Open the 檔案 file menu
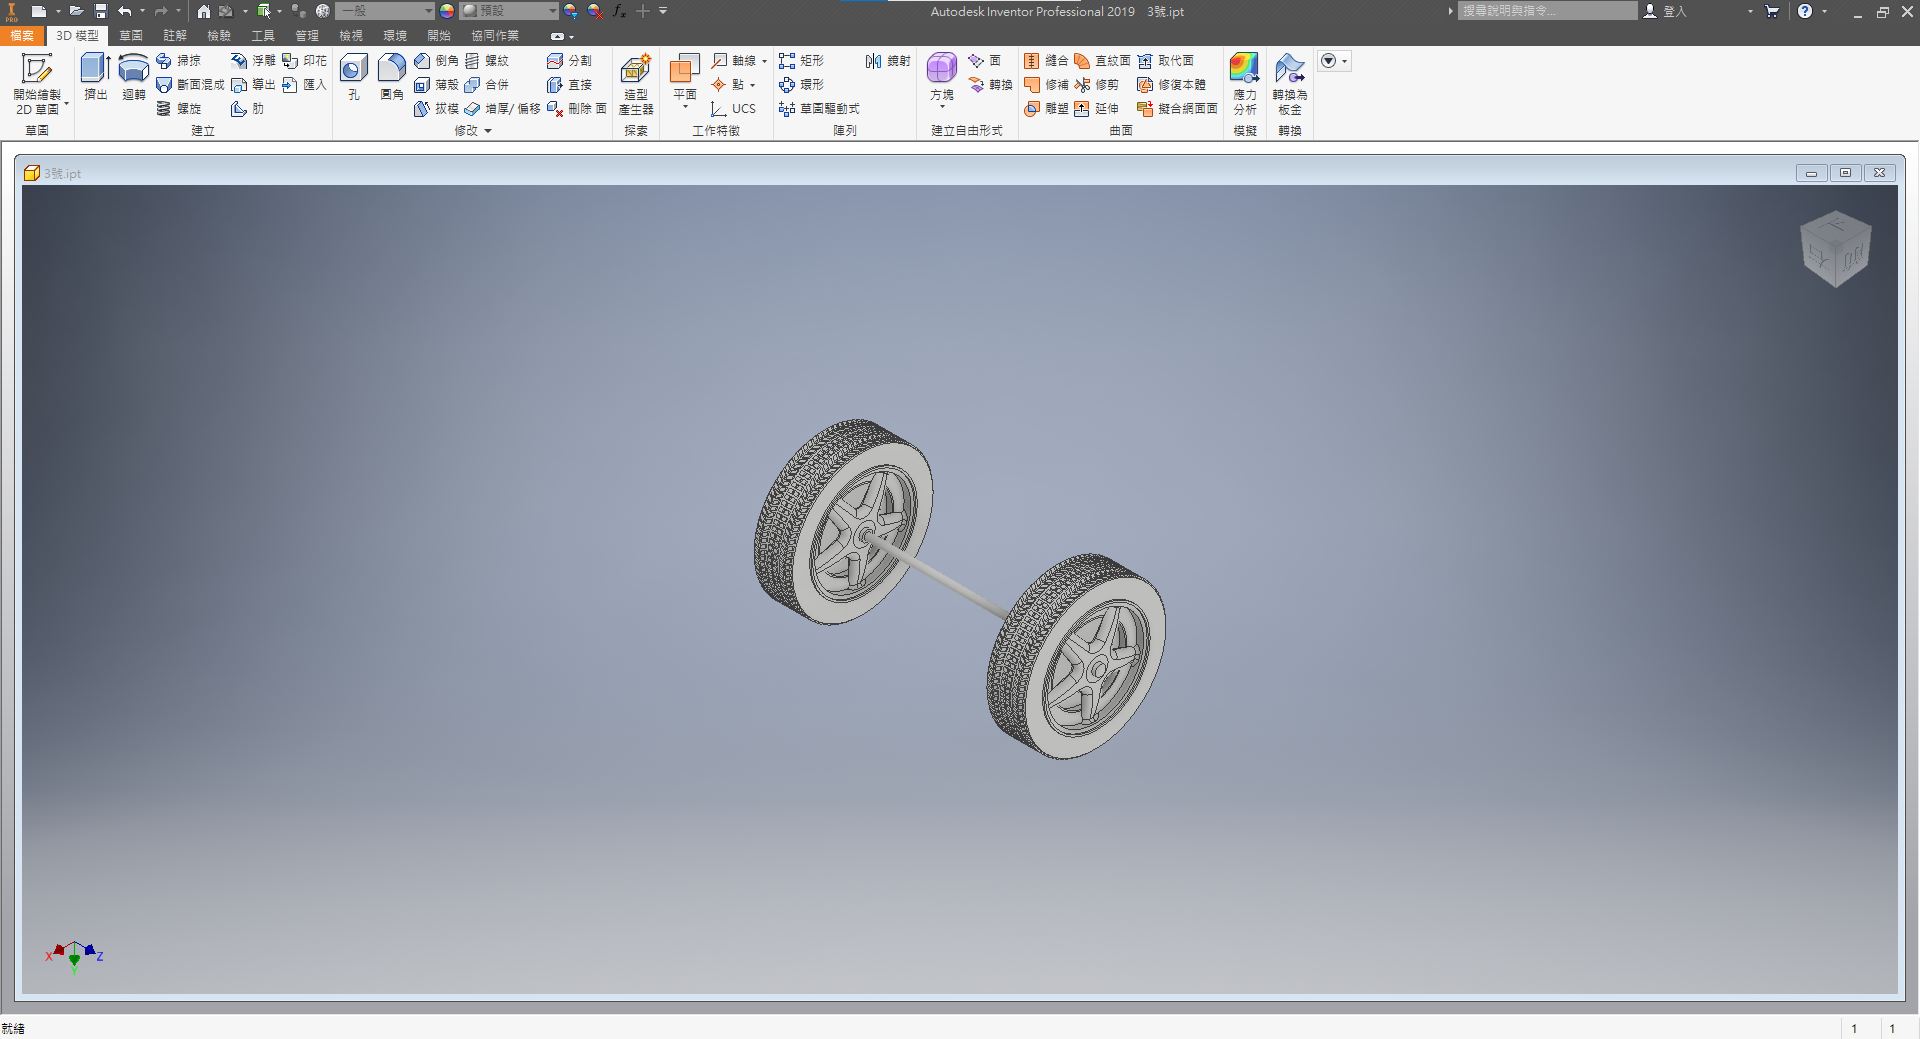Screen dimensions: 1920x1039 (22, 35)
